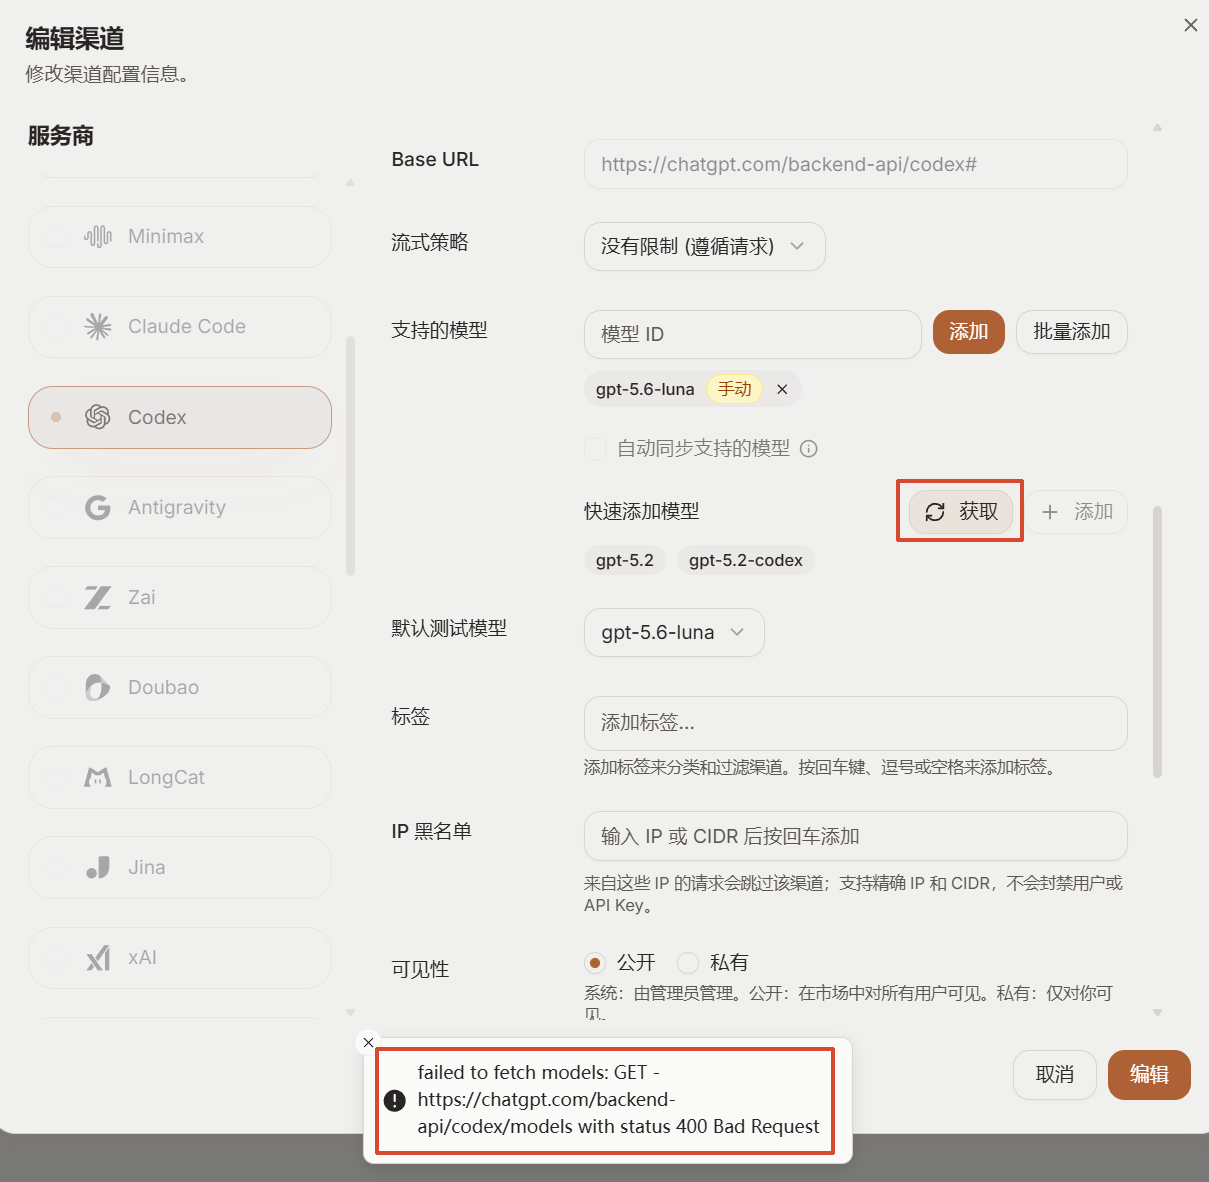The image size is (1209, 1182).
Task: Click the Codex OpenAI logo icon
Action: [x=98, y=417]
